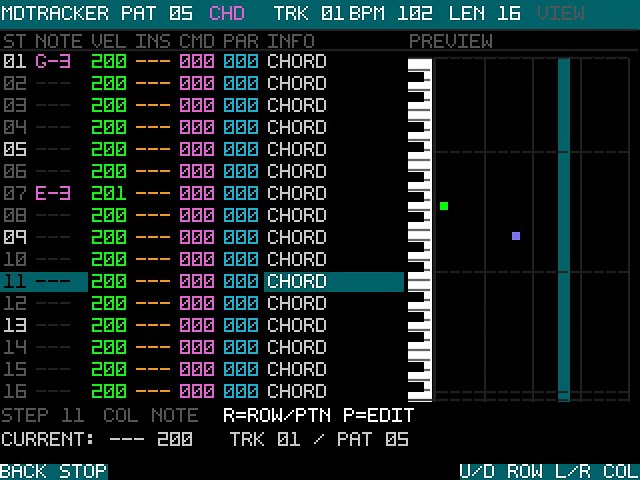Select TRK 01 track field in header
The width and height of the screenshot is (640, 480).
point(309,13)
